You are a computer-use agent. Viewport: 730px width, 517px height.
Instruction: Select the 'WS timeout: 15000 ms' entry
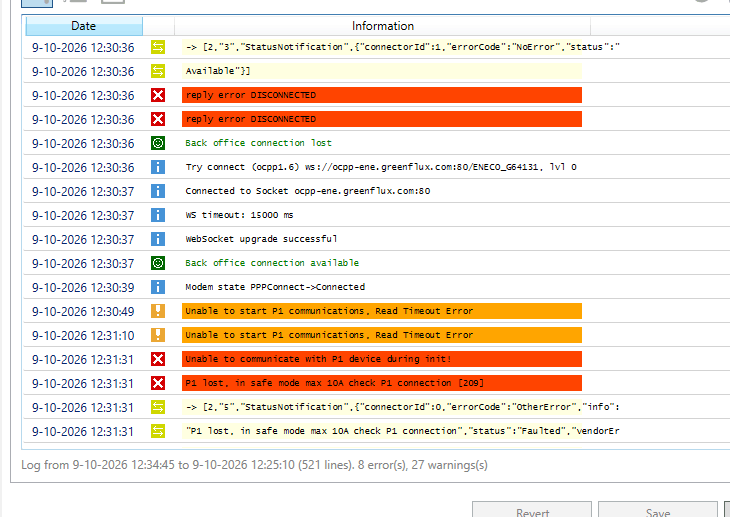[239, 215]
